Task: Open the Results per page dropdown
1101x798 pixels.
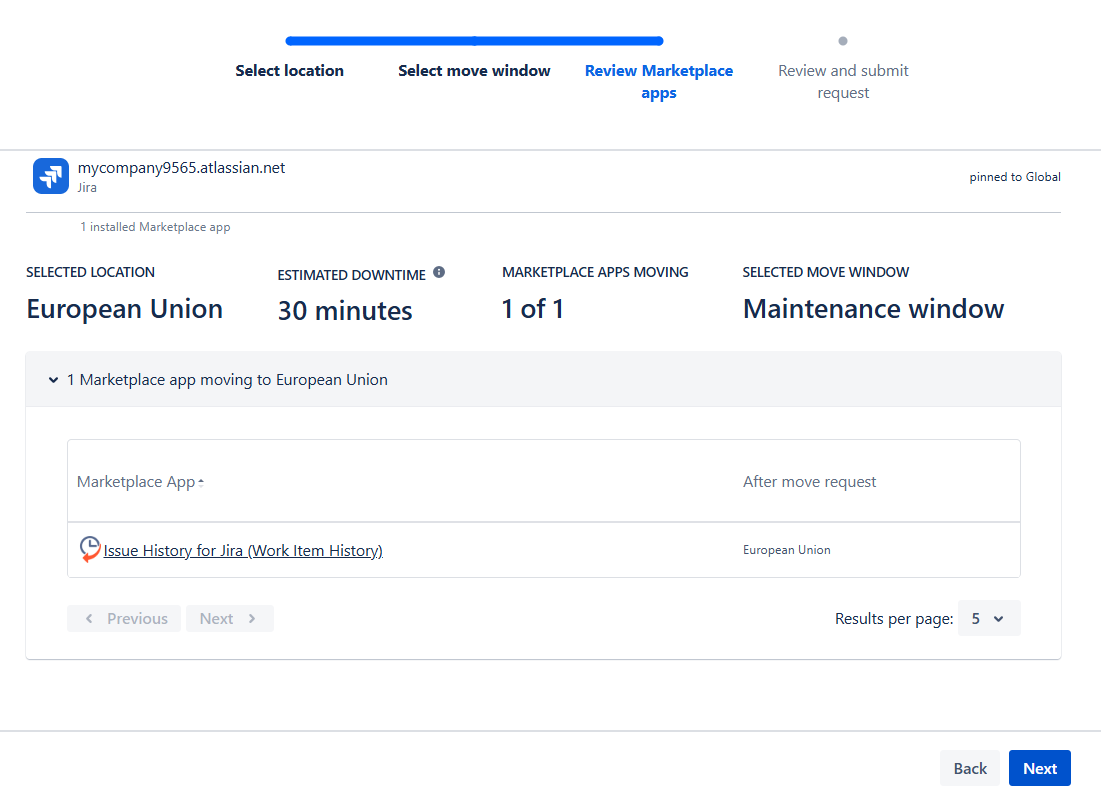Action: (x=988, y=618)
